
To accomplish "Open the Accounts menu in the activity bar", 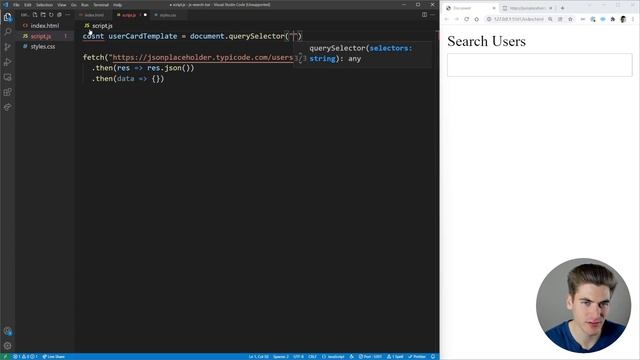I will pyautogui.click(x=7, y=331).
